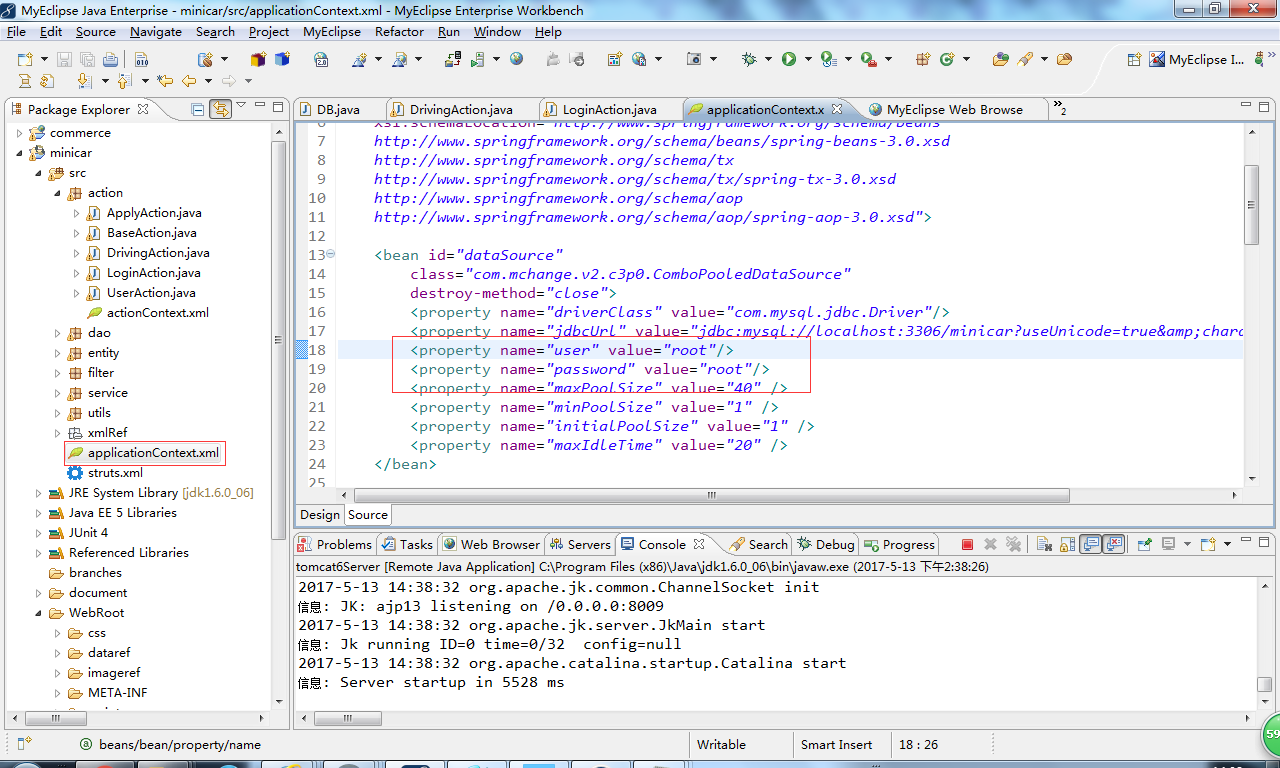
Task: Open the Refactor menu
Action: (399, 31)
